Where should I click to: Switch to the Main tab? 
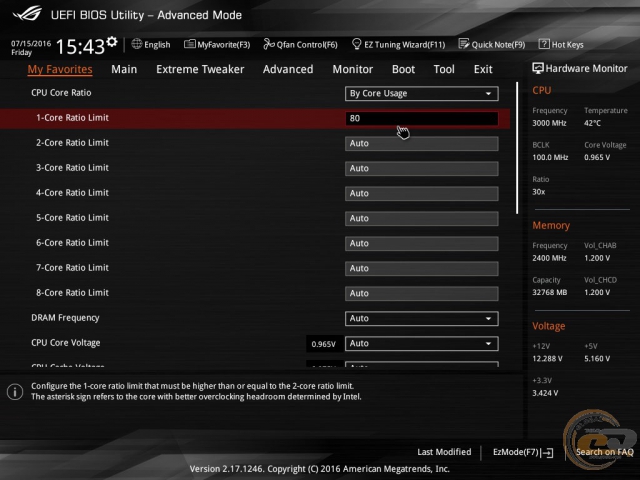pyautogui.click(x=124, y=69)
